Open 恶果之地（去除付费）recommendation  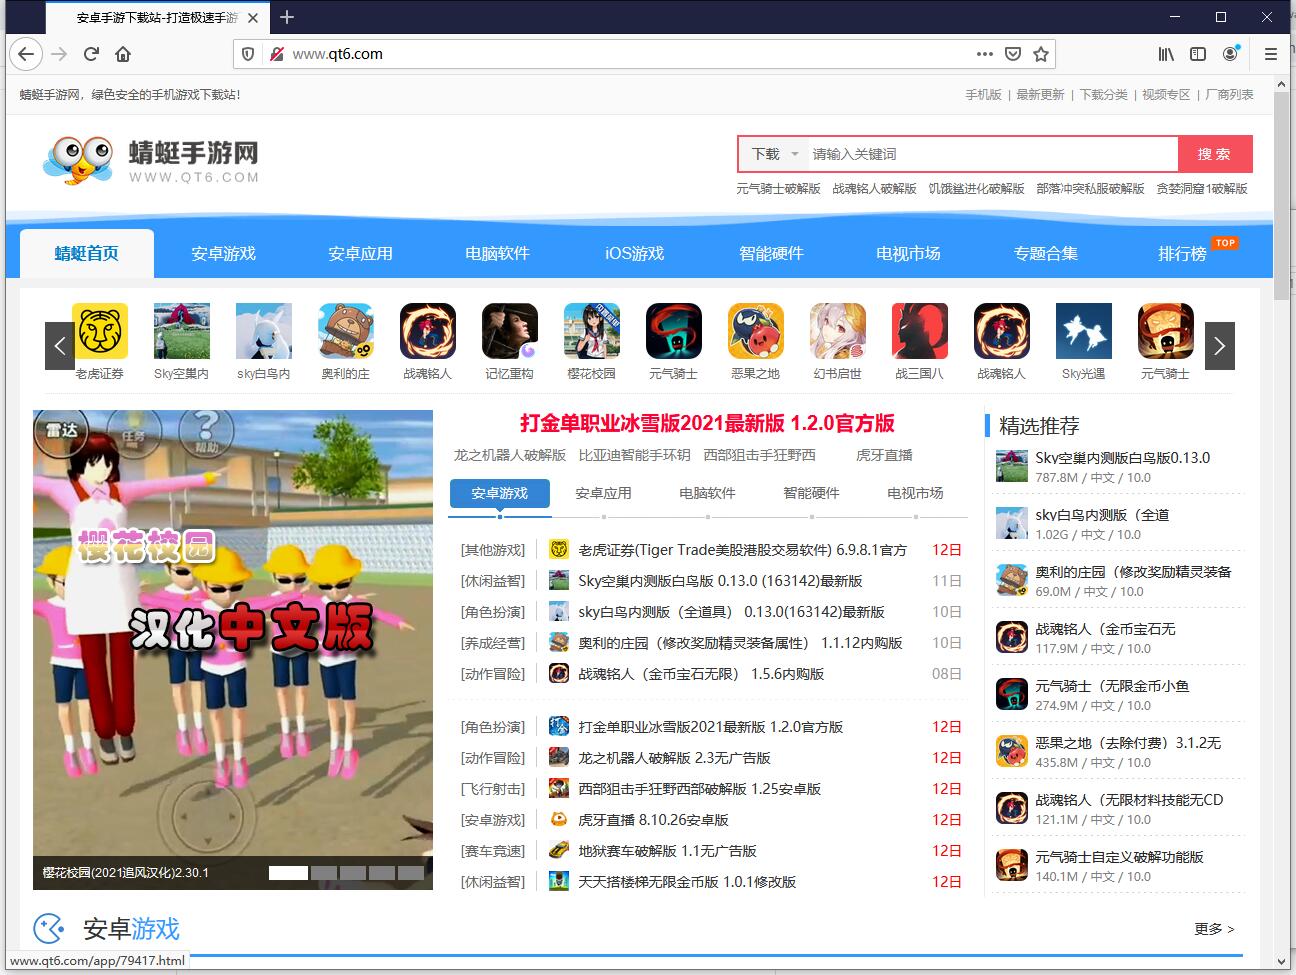(x=1128, y=743)
